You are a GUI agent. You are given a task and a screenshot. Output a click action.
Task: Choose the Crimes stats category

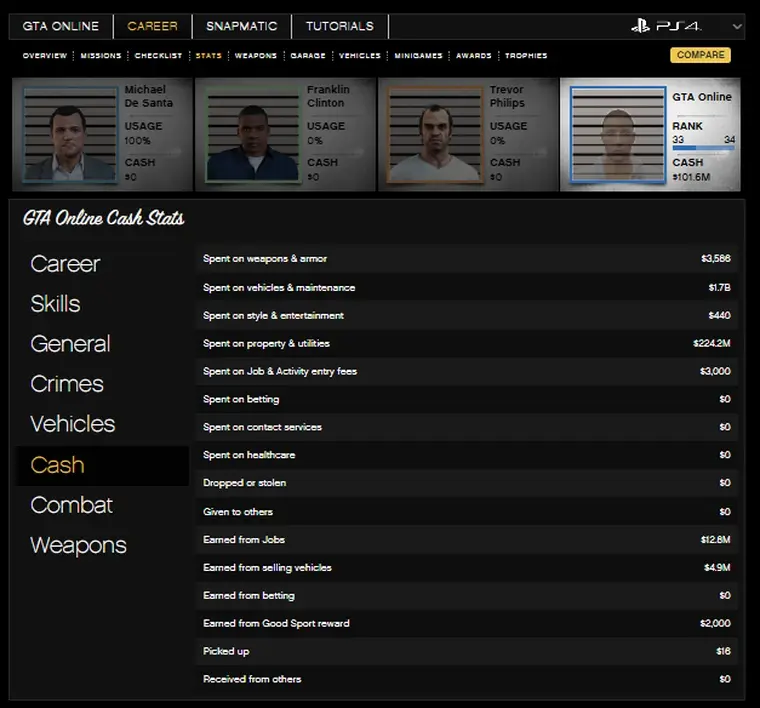pyautogui.click(x=67, y=384)
